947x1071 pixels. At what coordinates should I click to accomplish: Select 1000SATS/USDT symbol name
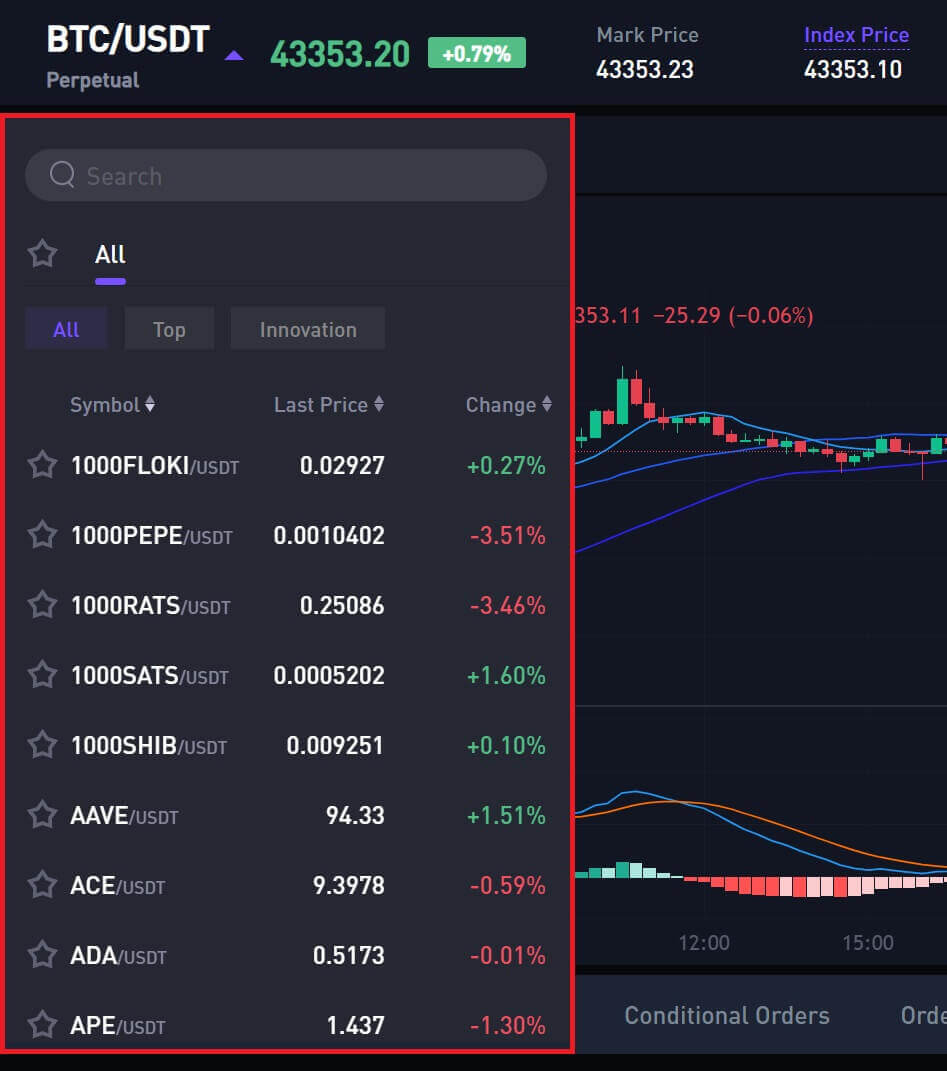point(150,676)
